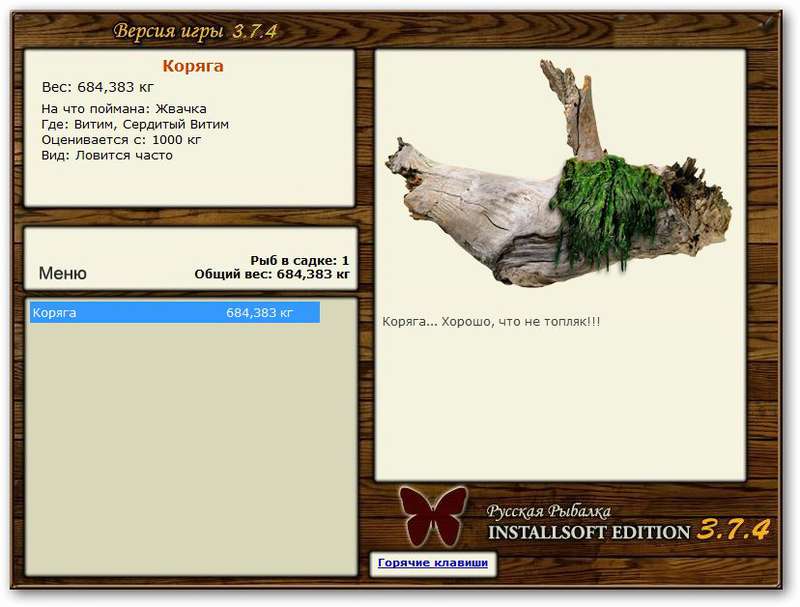800x607 pixels.
Task: Click the На что поймана: Жвачка line
Action: pos(124,109)
